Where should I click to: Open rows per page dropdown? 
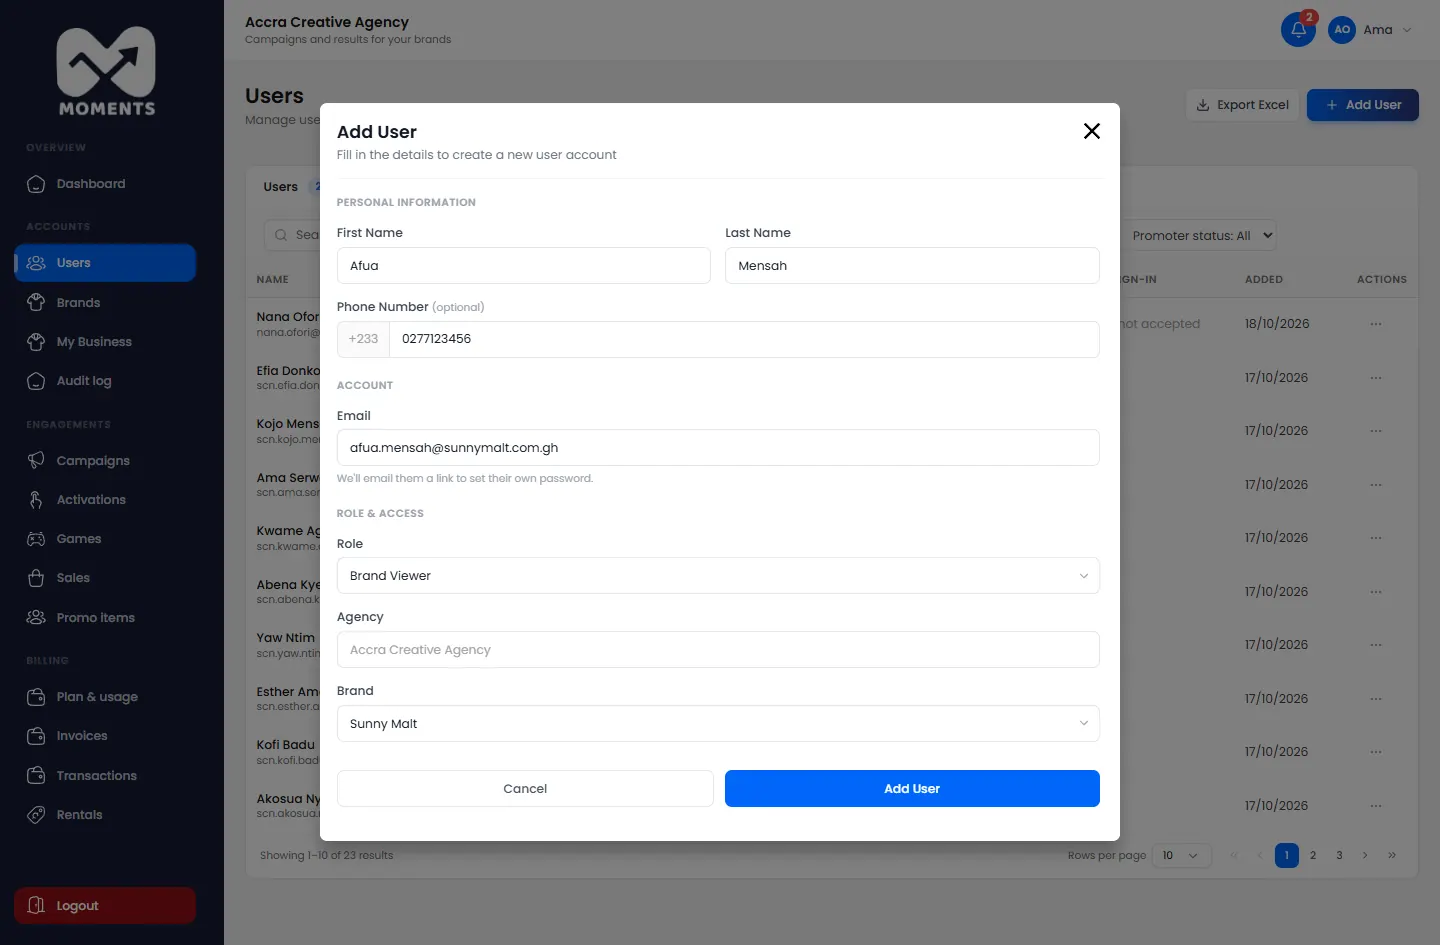[x=1182, y=856]
